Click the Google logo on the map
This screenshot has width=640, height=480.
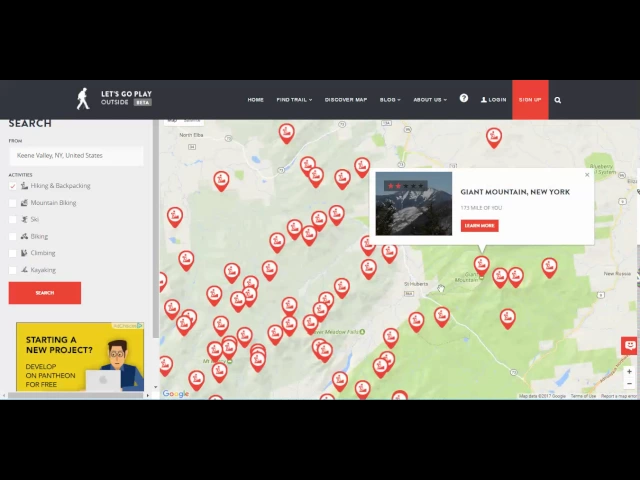click(x=176, y=393)
